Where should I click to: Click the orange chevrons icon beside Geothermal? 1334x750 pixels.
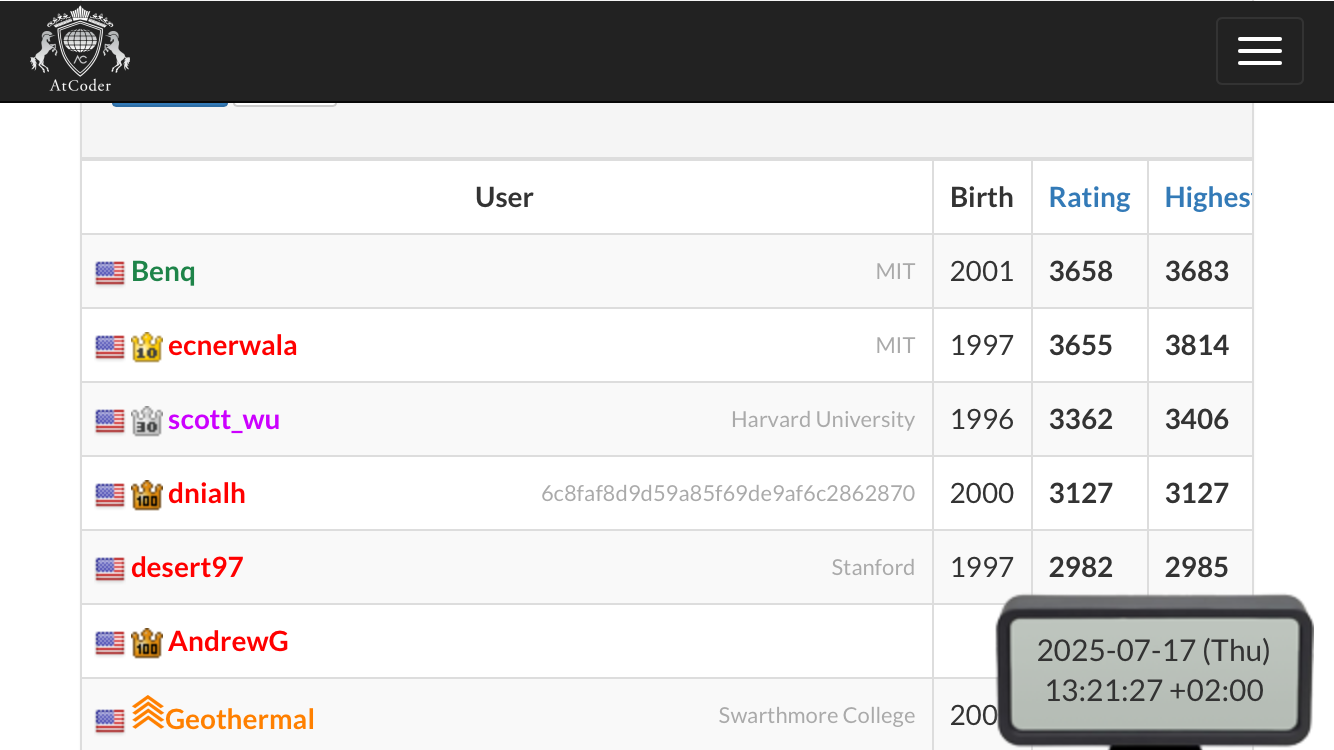point(147,712)
